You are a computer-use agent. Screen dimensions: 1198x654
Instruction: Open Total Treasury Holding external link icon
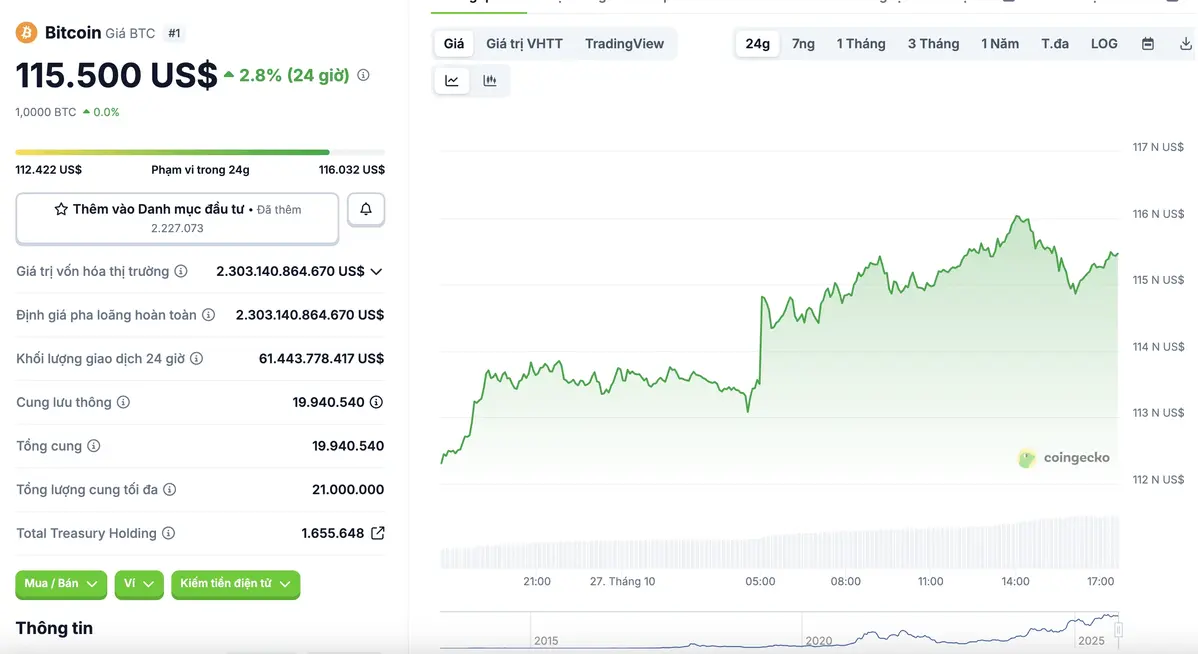coord(377,533)
